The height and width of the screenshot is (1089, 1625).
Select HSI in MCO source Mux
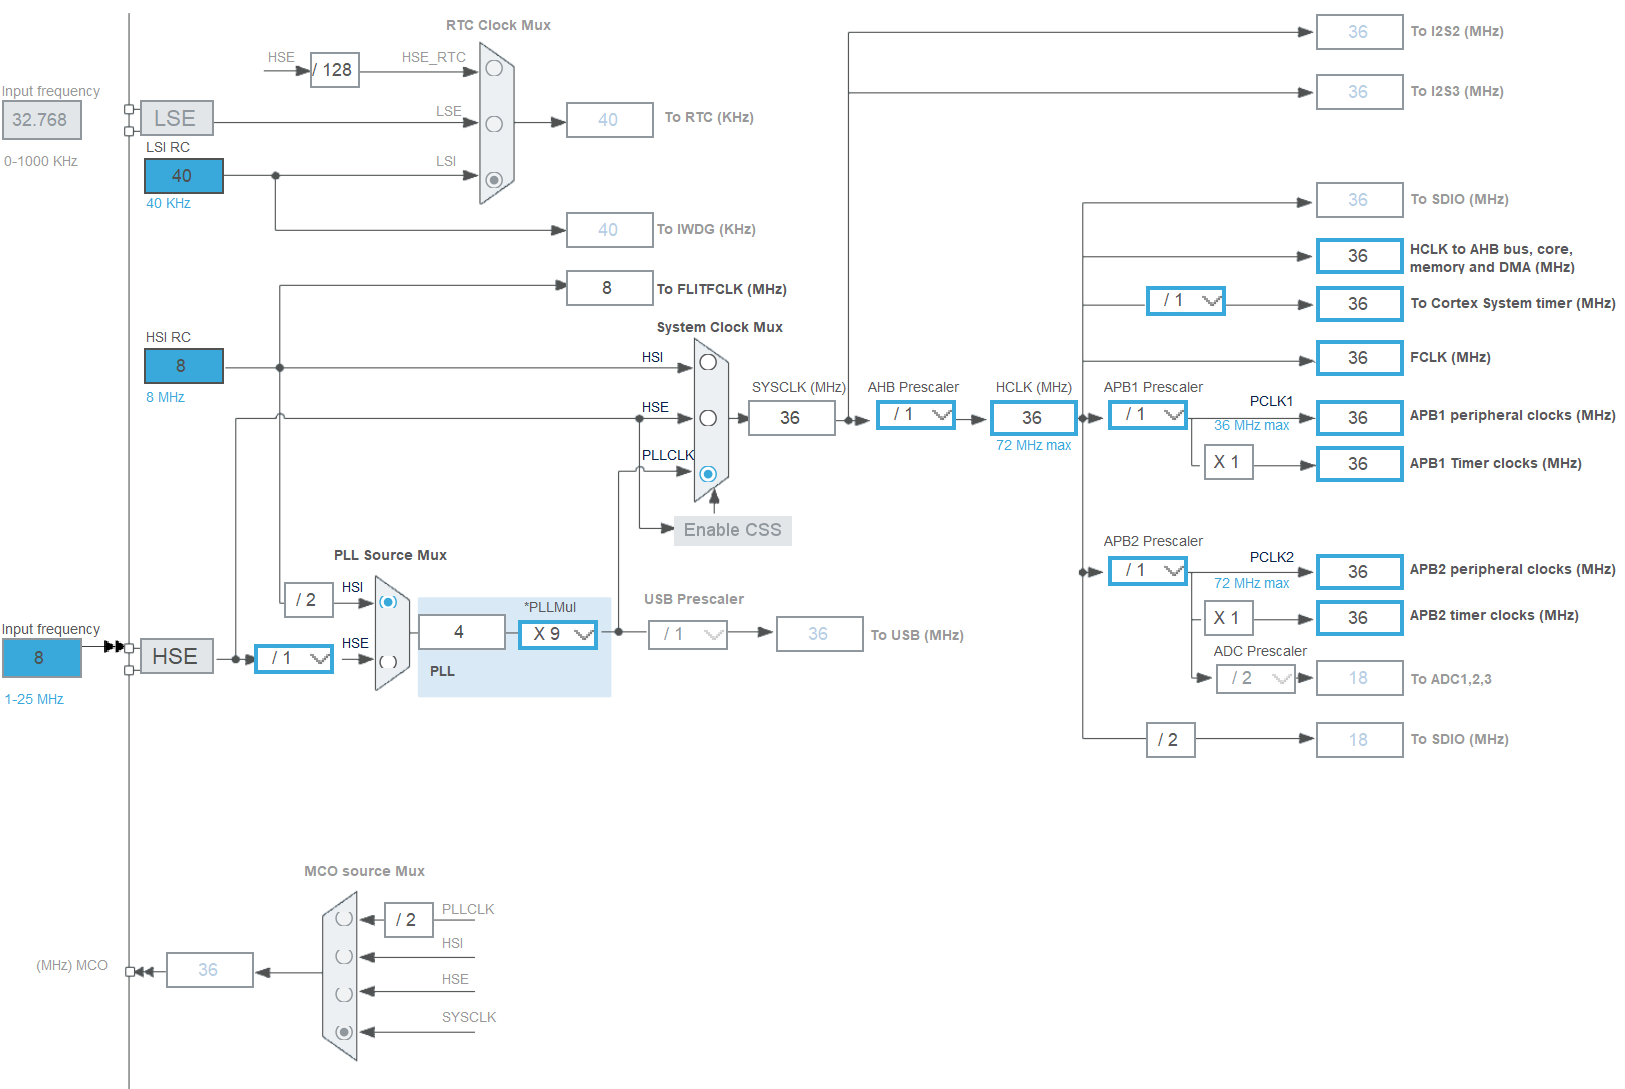pos(344,956)
